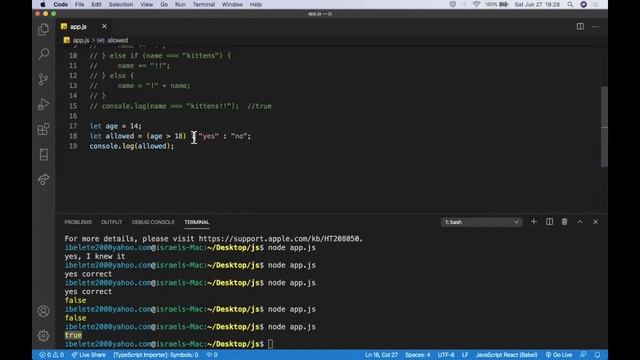Open the Go menu
The height and width of the screenshot is (360, 640).
point(164,4)
